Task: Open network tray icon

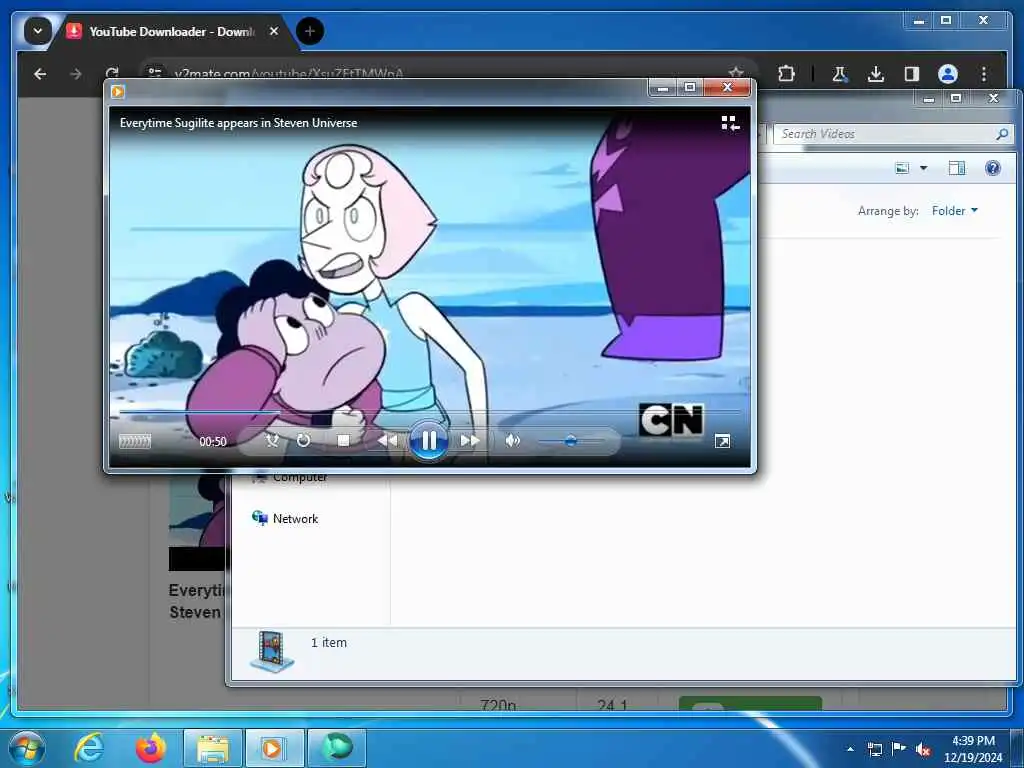Action: point(874,749)
